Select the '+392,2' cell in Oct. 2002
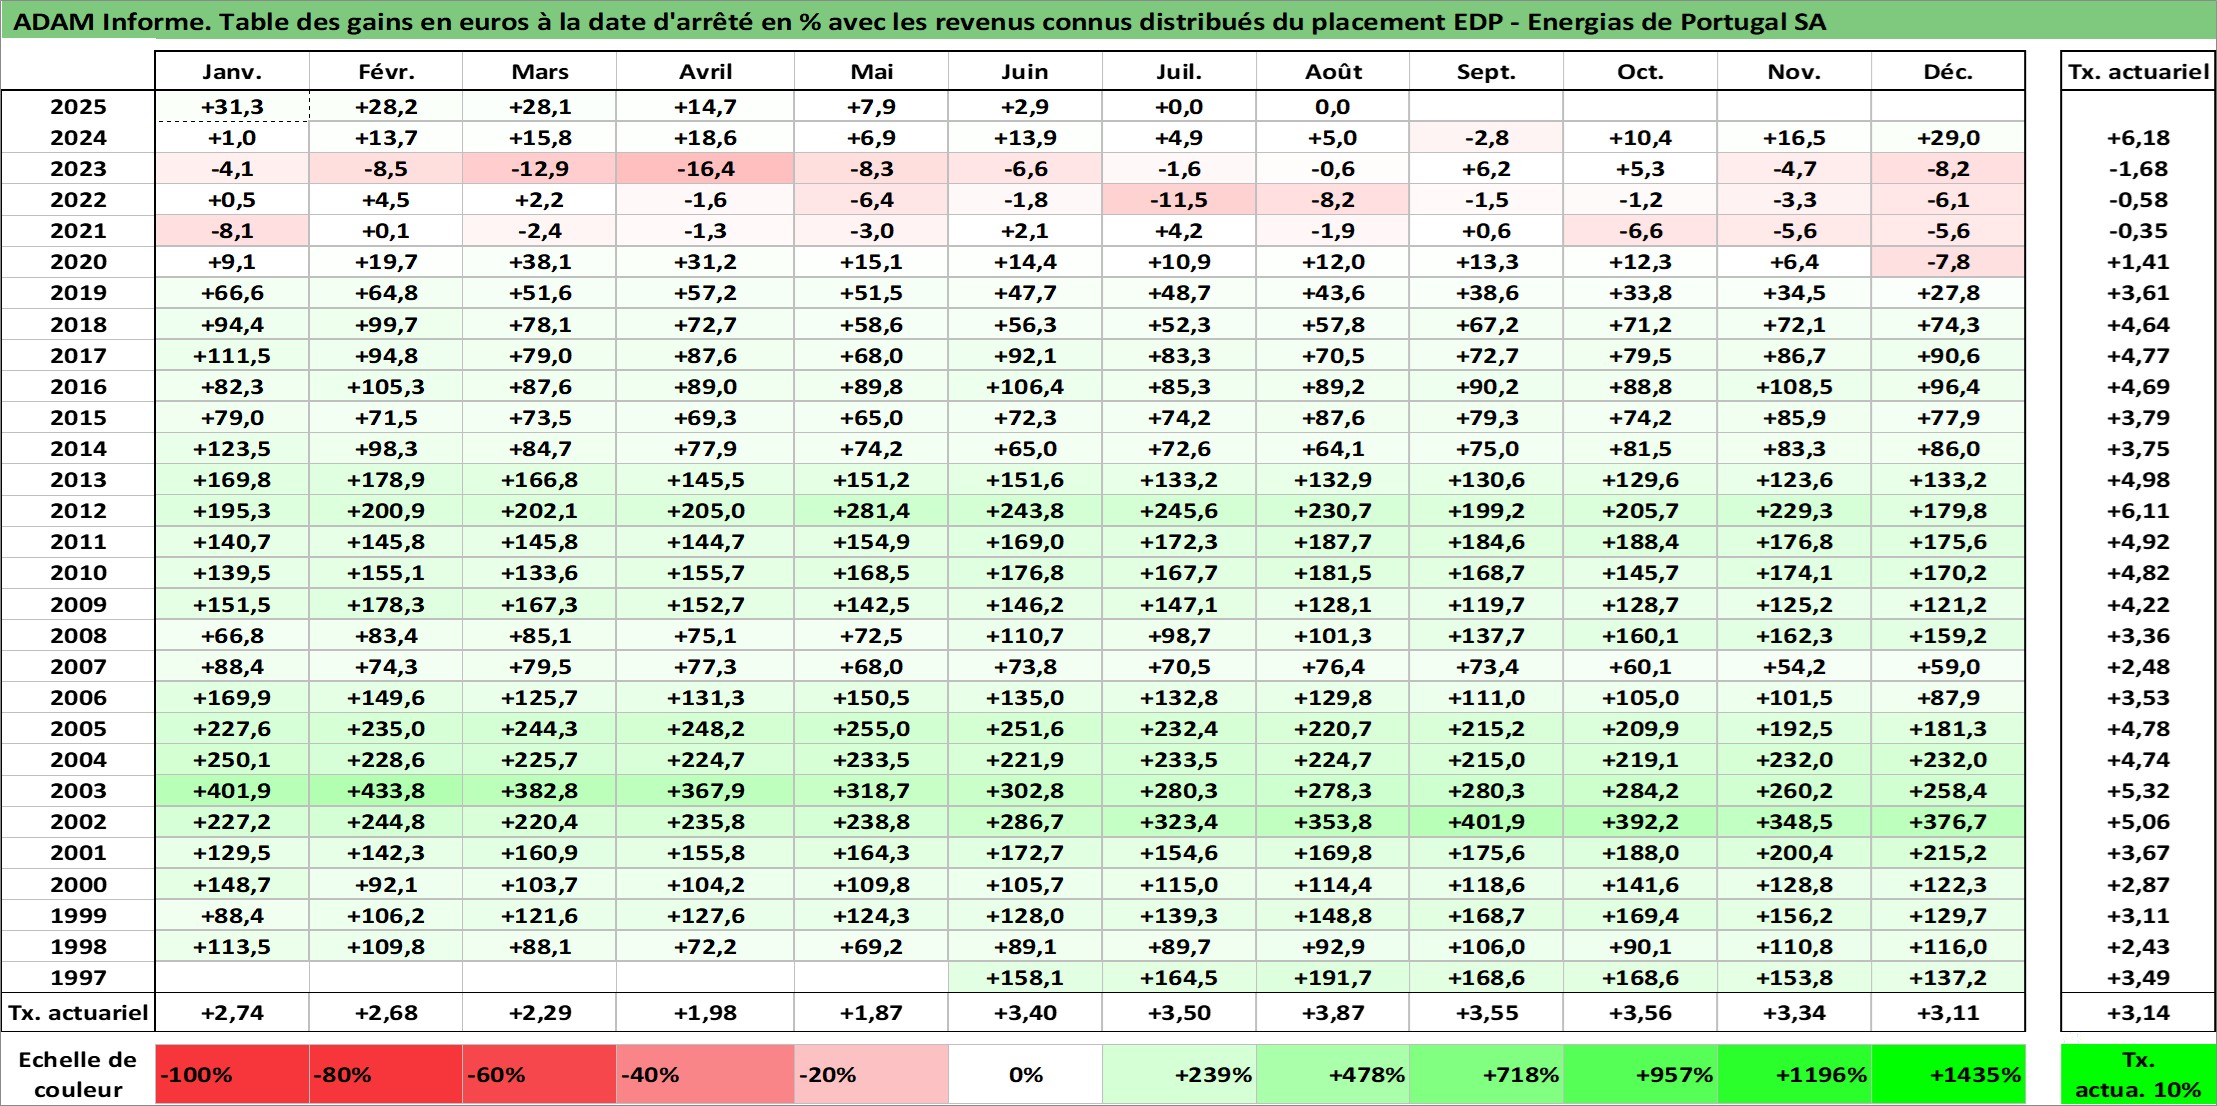The width and height of the screenshot is (2217, 1106). (x=1640, y=822)
